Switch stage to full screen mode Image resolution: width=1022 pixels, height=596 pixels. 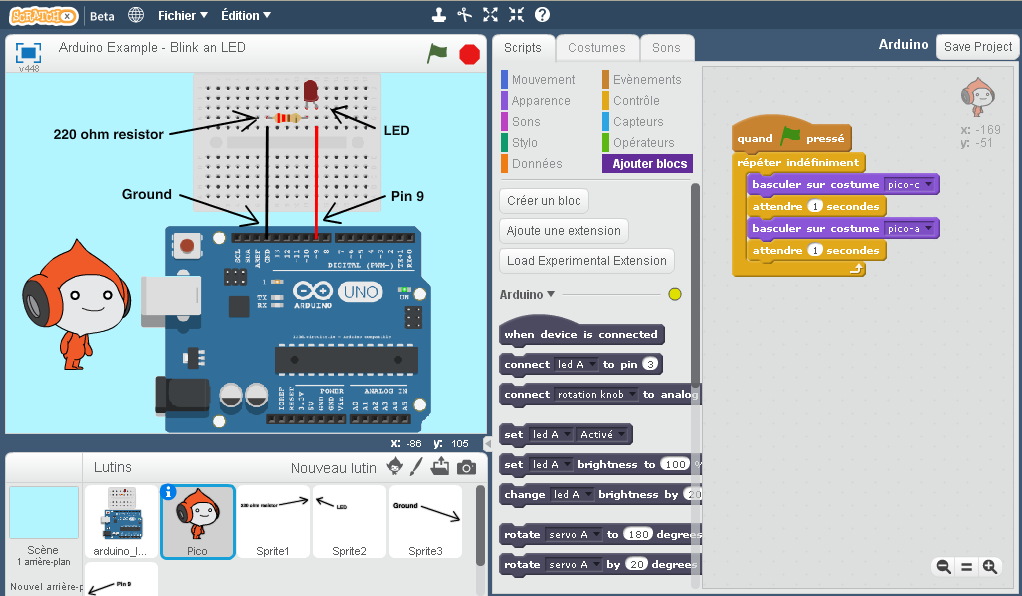click(x=28, y=53)
